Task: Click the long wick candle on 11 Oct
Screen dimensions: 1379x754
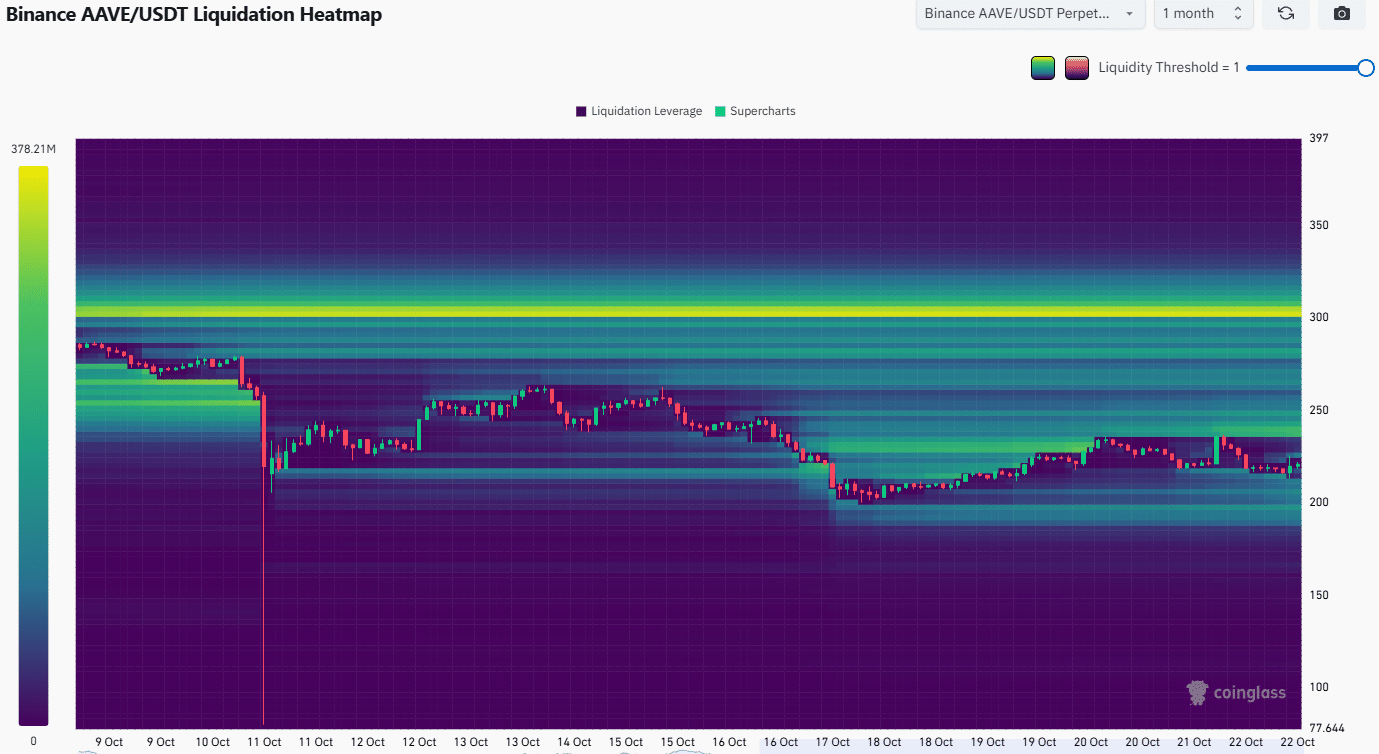Action: pos(264,580)
